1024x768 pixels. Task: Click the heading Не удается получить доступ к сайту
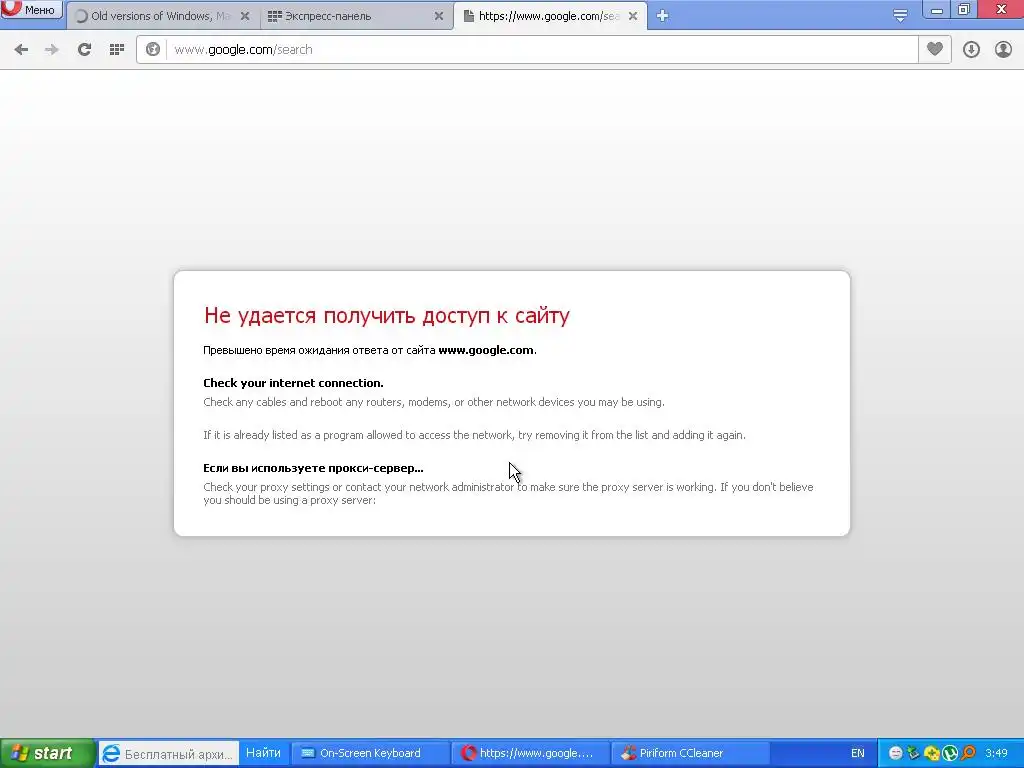point(387,315)
